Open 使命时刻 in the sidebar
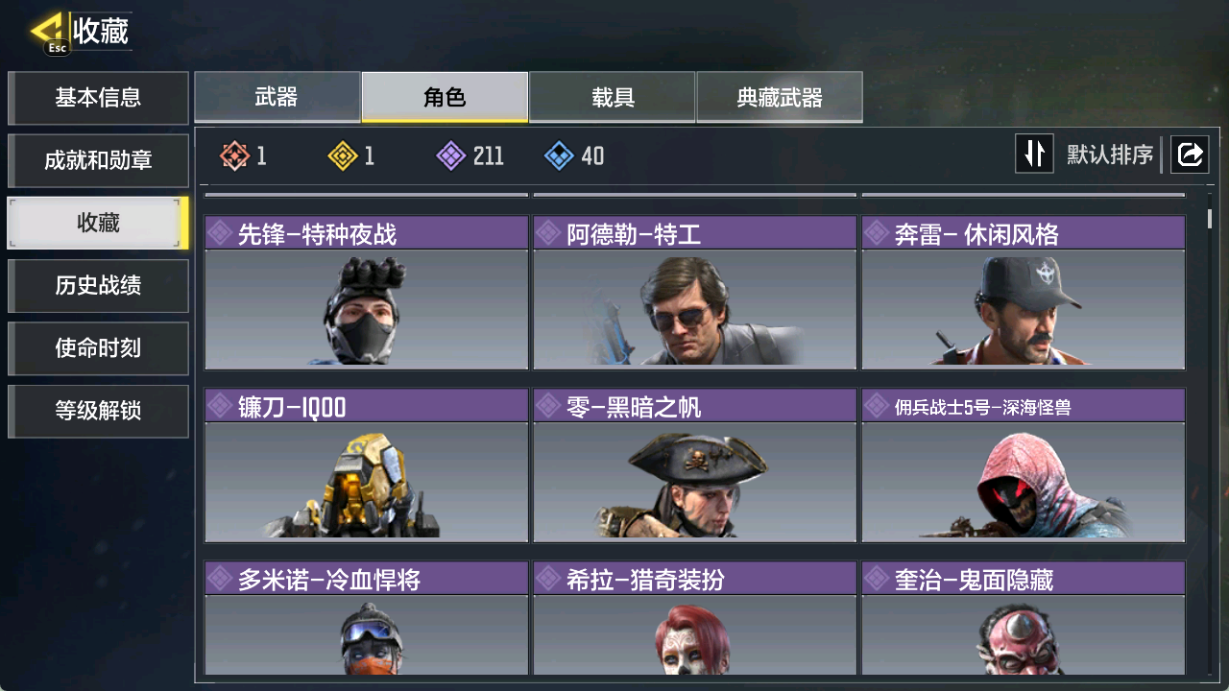The height and width of the screenshot is (691, 1229). (x=98, y=349)
